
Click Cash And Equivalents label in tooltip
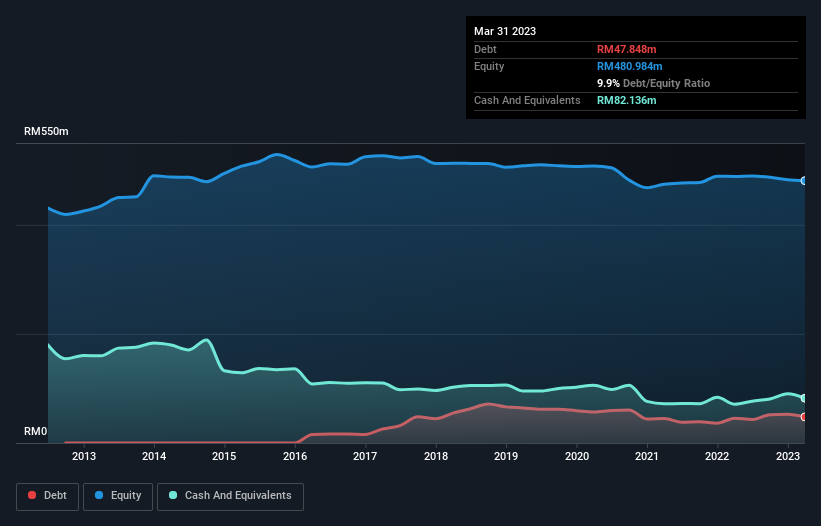tap(527, 100)
